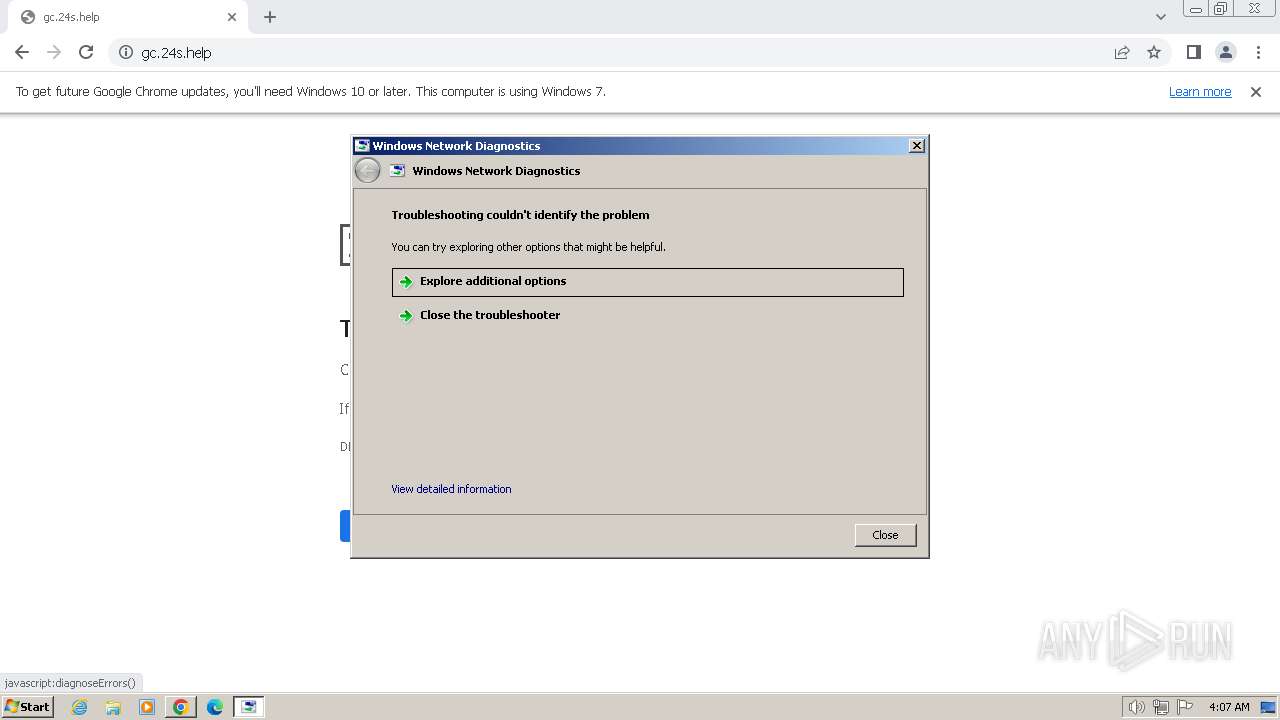The height and width of the screenshot is (720, 1280).
Task: Open Windows Explorer folder in taskbar
Action: 113,707
